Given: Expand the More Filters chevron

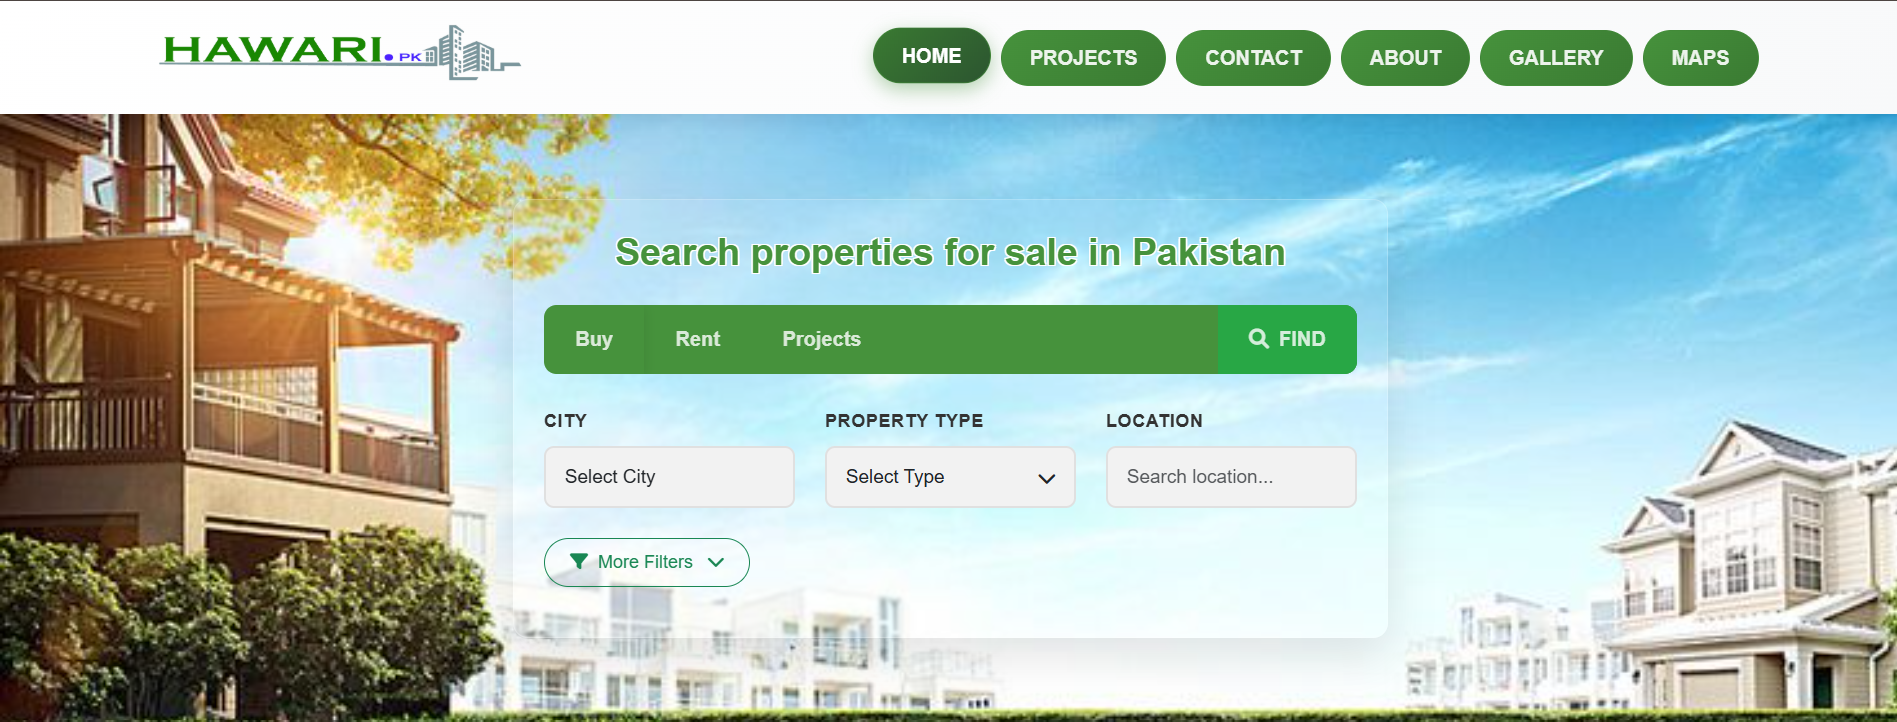Looking at the screenshot, I should point(716,562).
